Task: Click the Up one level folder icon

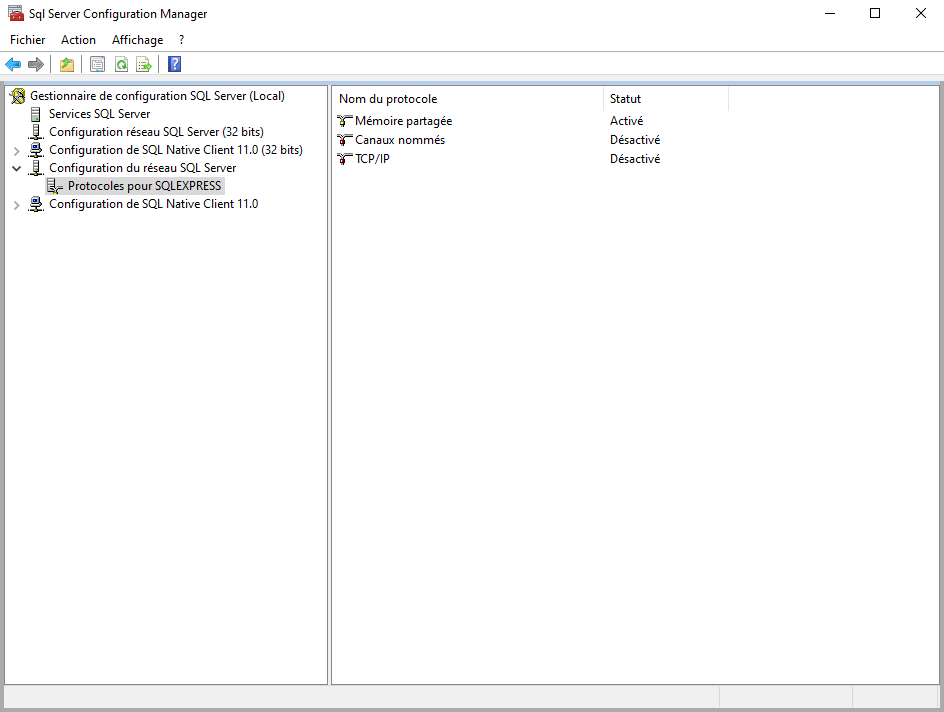Action: (67, 65)
